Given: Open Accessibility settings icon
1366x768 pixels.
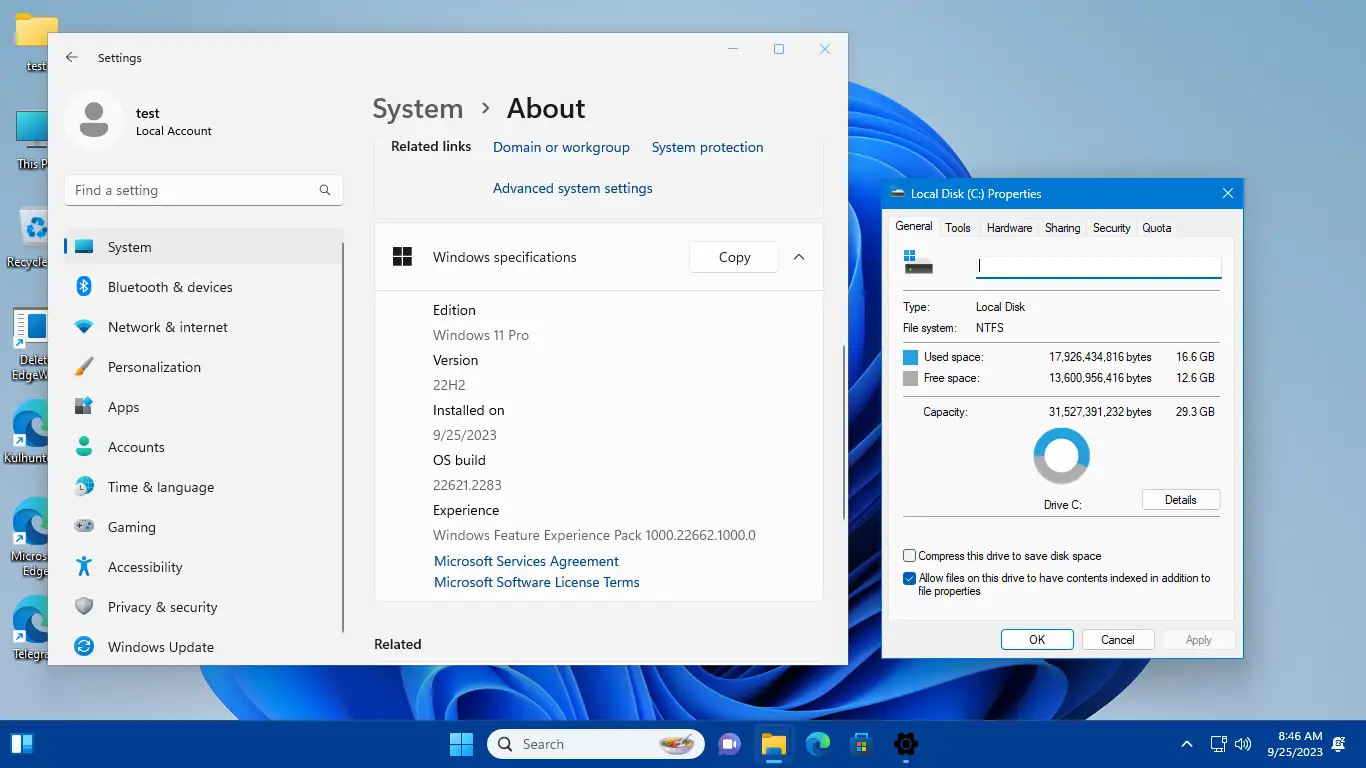Looking at the screenshot, I should coord(85,567).
